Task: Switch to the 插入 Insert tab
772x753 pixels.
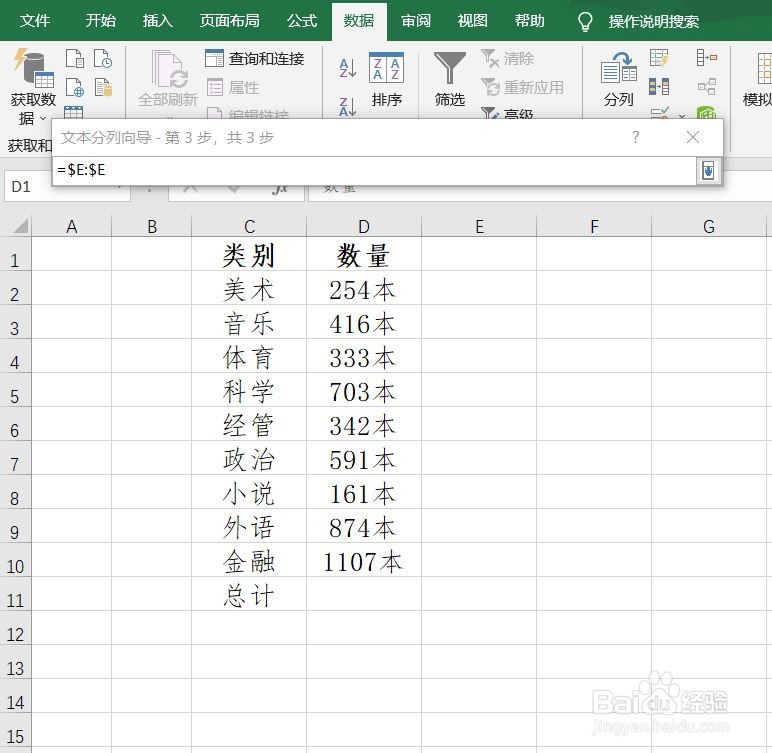Action: (x=158, y=21)
